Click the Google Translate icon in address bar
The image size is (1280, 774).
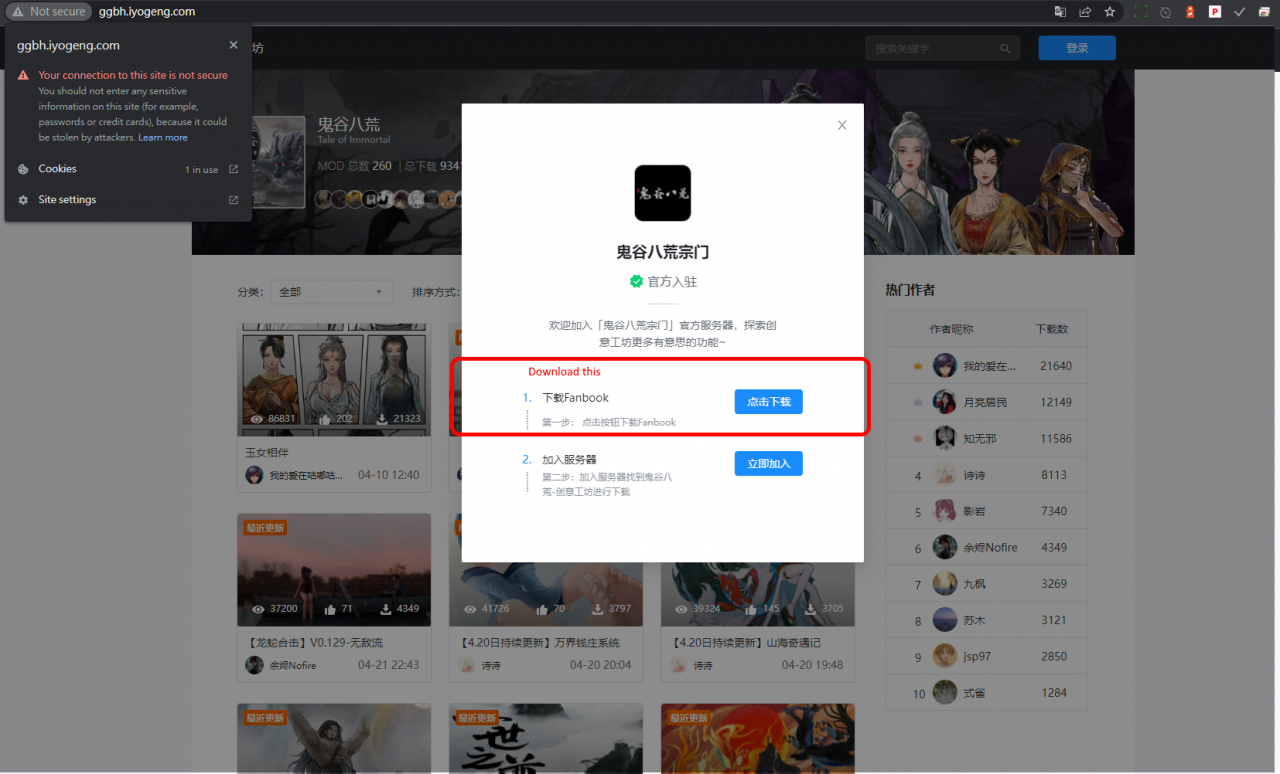1060,12
